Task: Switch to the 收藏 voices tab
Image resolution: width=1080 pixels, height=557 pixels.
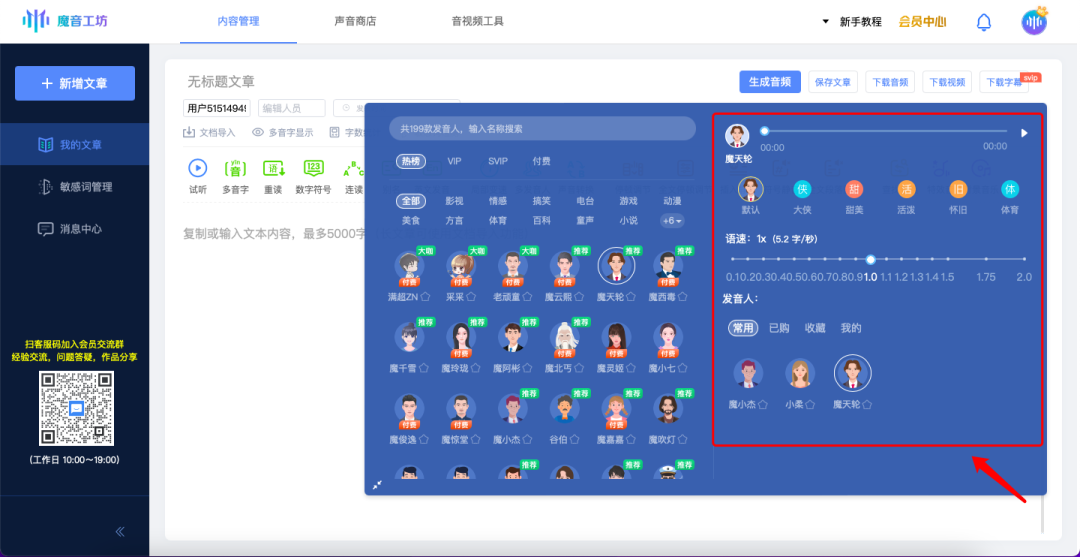Action: coord(815,328)
